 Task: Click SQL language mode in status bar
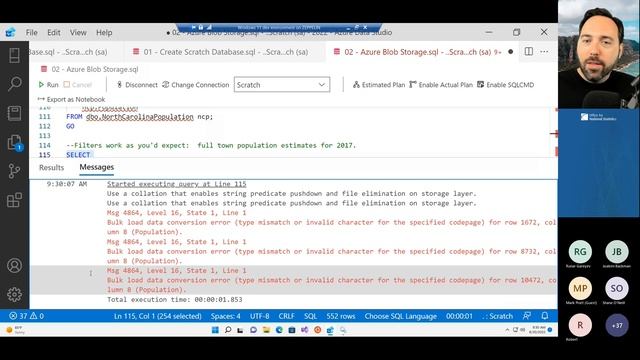(310, 316)
